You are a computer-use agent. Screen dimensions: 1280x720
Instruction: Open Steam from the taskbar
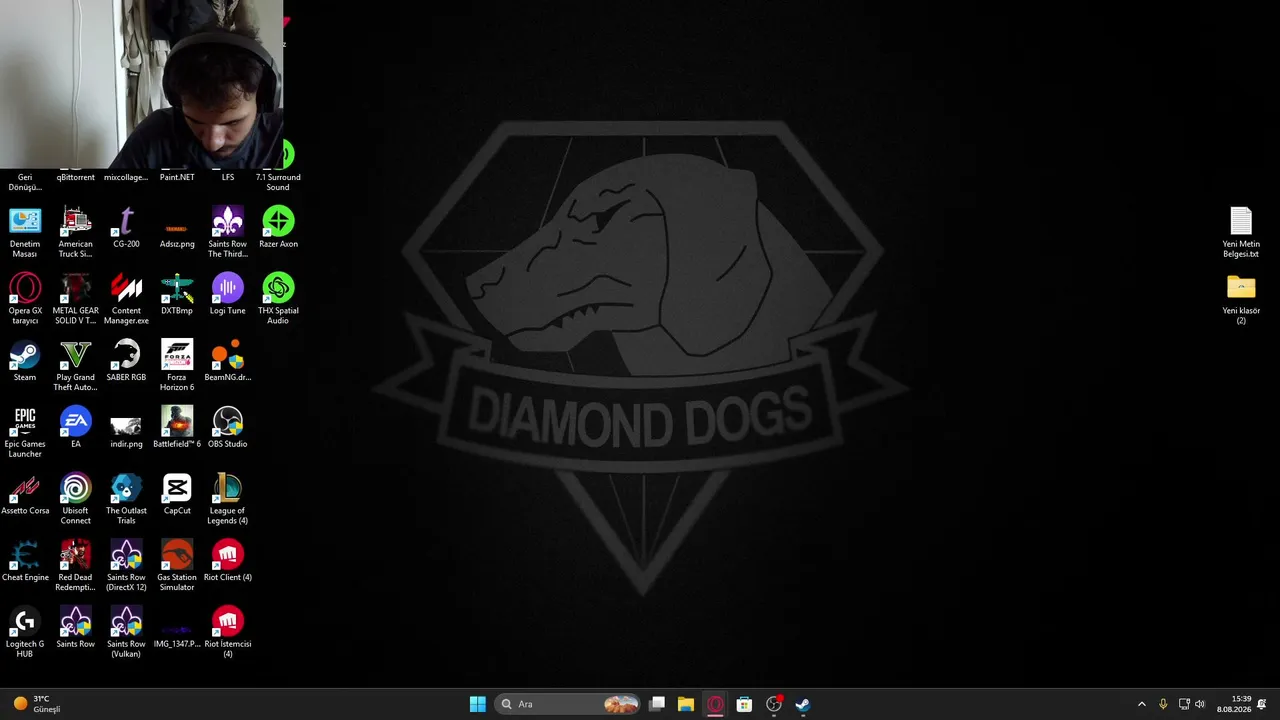802,704
